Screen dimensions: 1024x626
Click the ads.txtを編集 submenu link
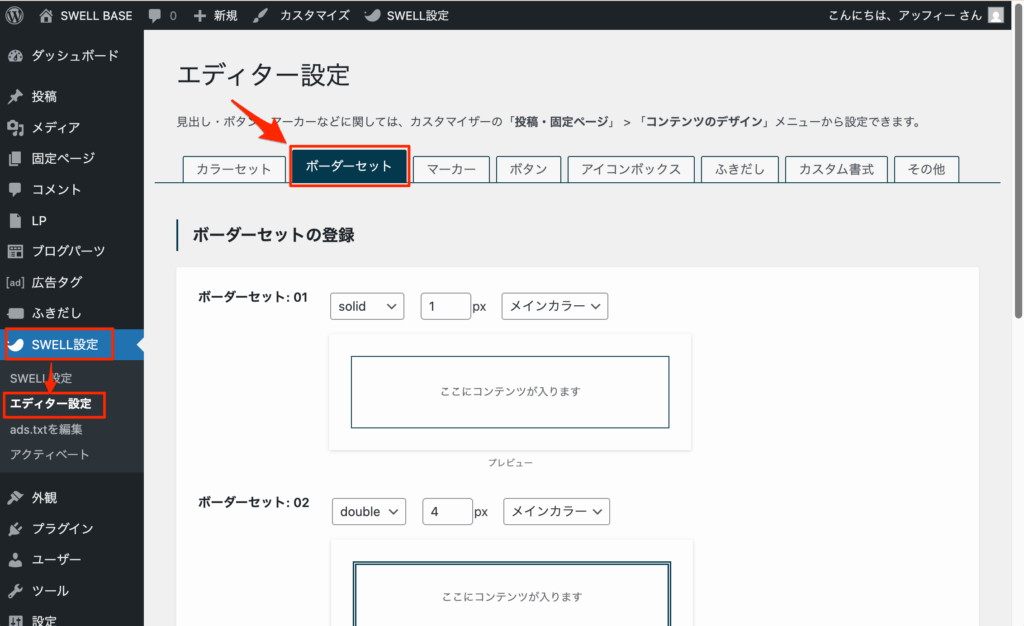click(46, 430)
